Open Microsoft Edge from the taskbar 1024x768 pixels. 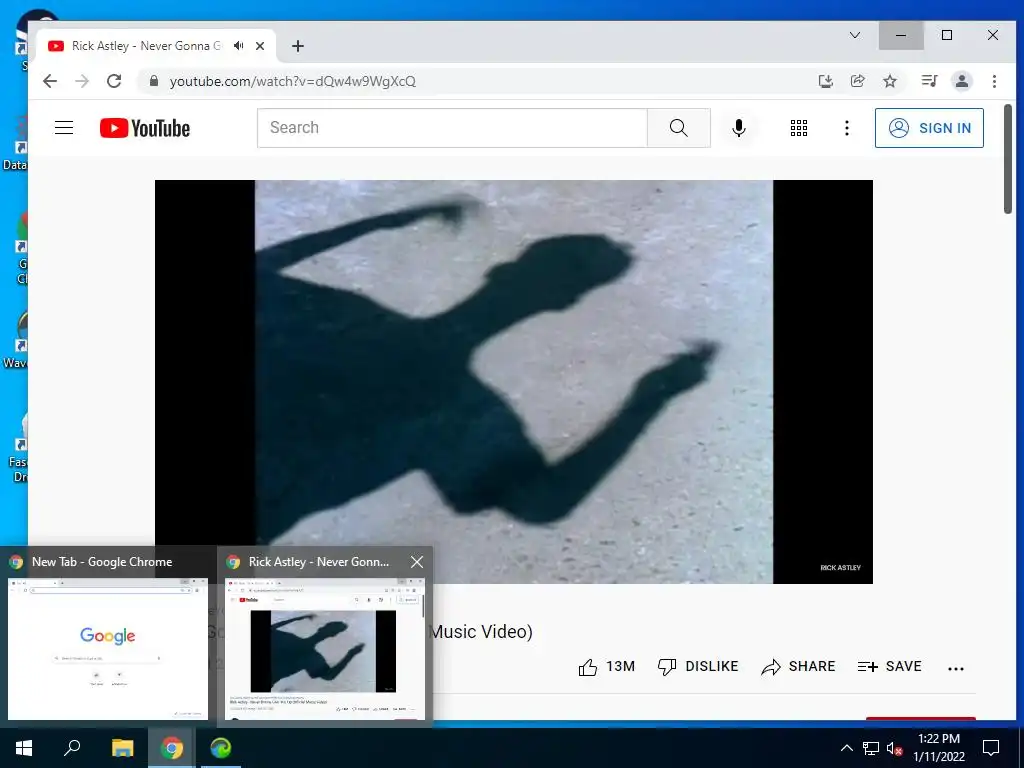tap(221, 748)
